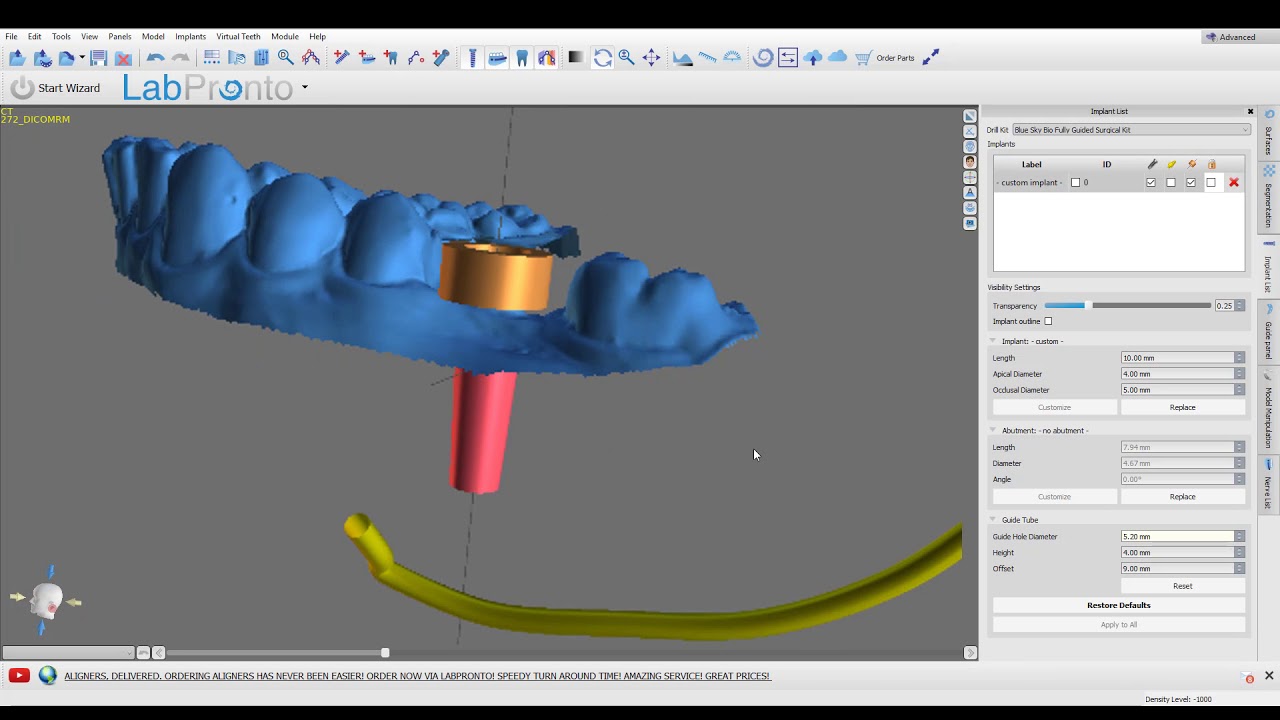The height and width of the screenshot is (720, 1280).
Task: Close the bottom banner with X
Action: coord(1269,676)
